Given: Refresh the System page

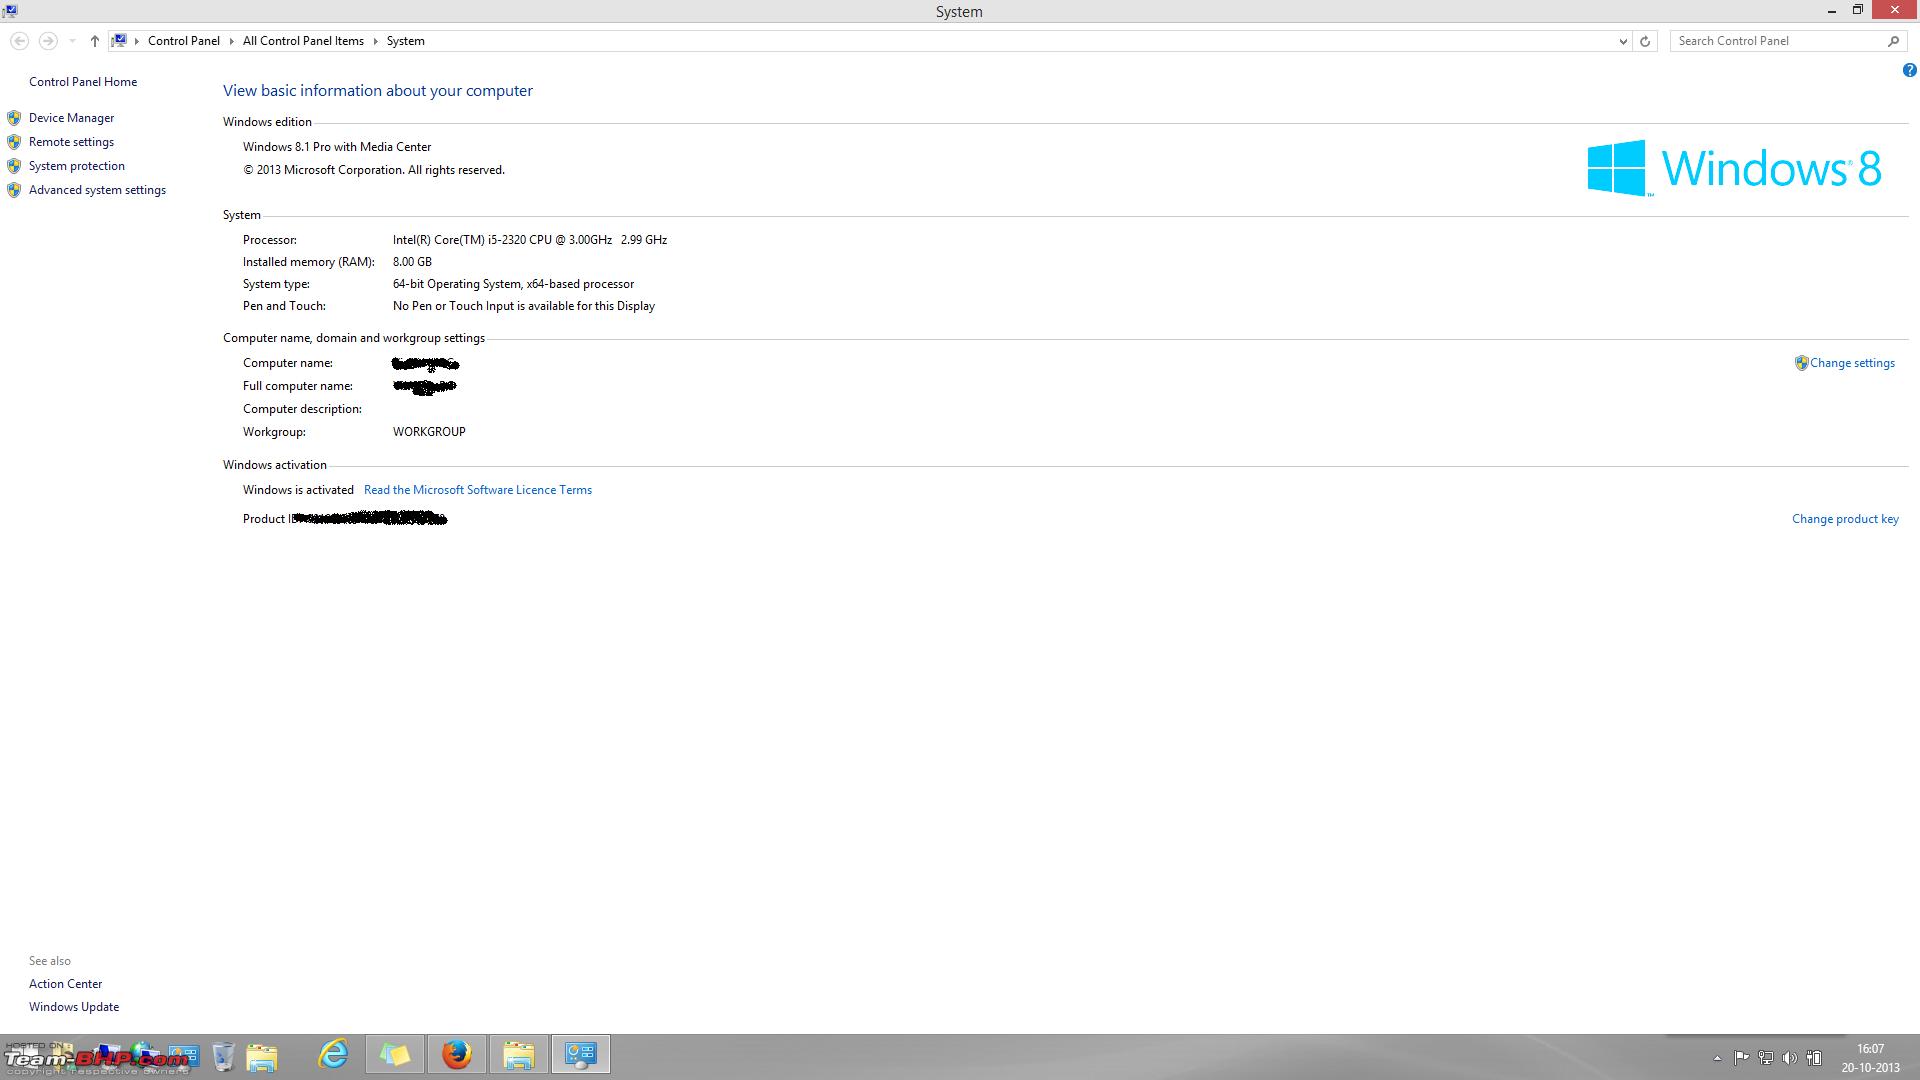Looking at the screenshot, I should click(x=1645, y=41).
